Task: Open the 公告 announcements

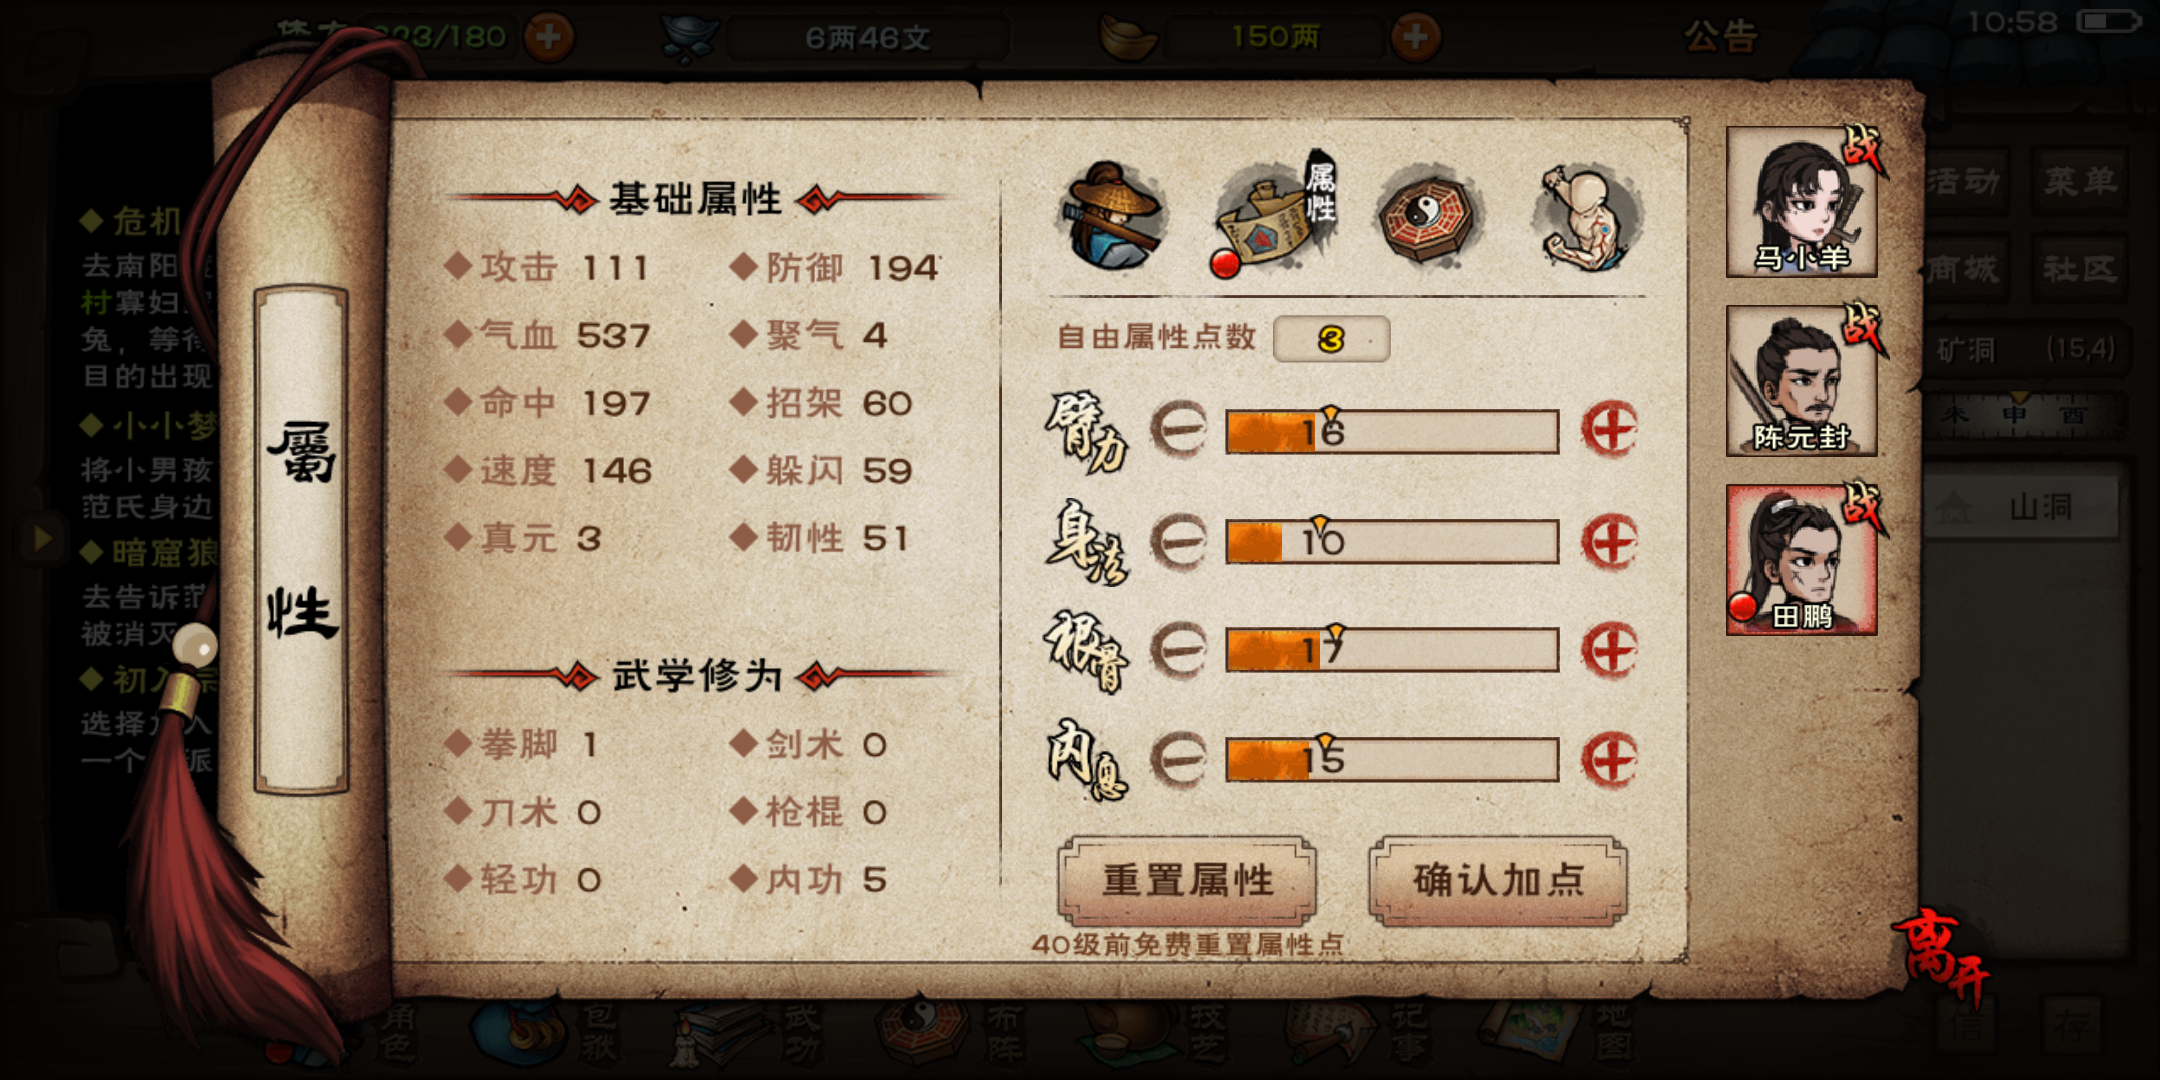Action: tap(1720, 37)
